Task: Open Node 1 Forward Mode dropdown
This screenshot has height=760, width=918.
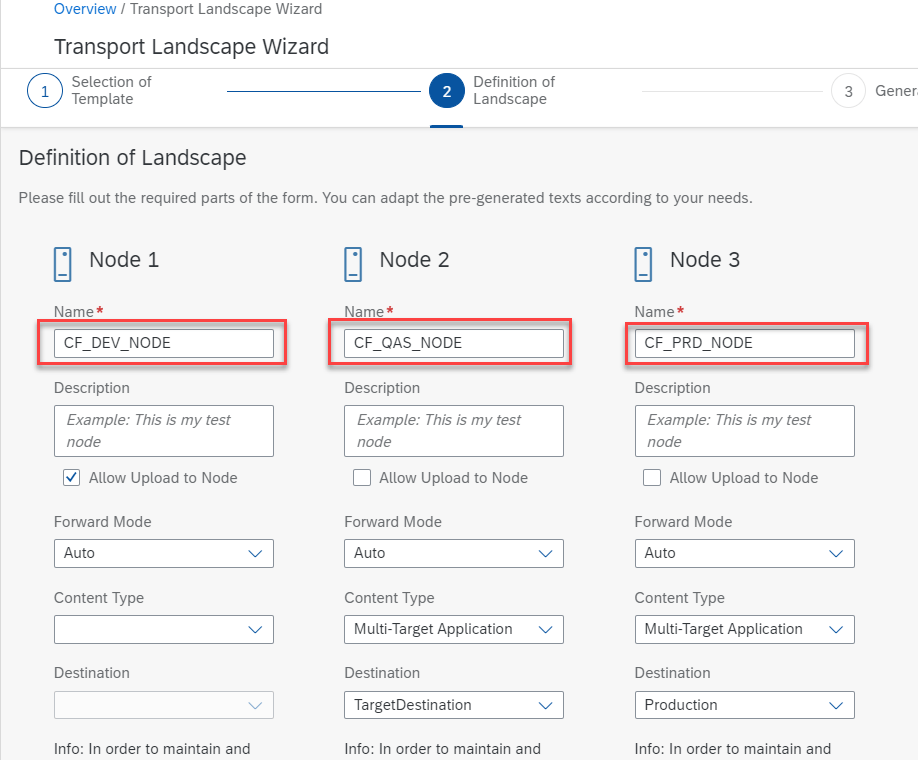Action: tap(163, 553)
